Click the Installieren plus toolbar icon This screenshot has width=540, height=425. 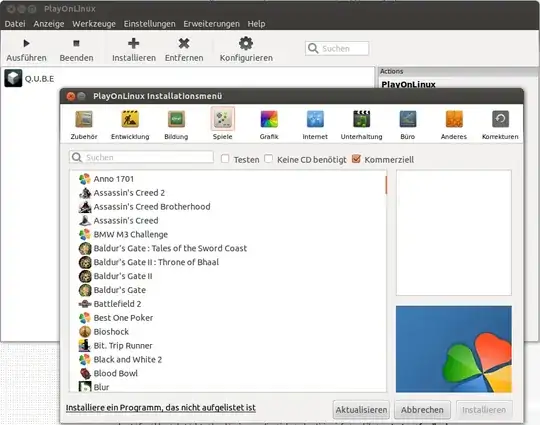tap(134, 43)
